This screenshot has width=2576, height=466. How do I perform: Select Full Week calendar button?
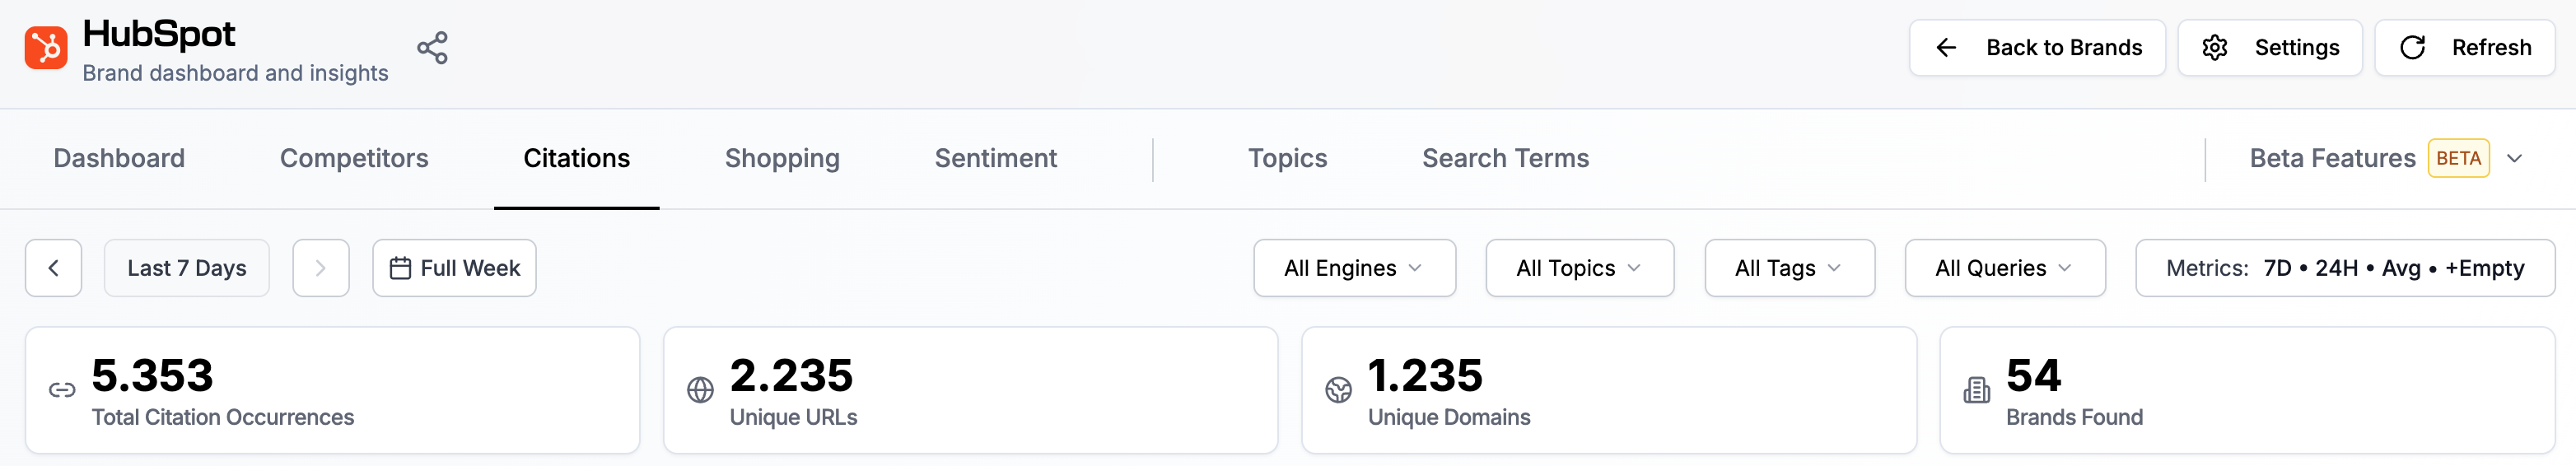454,268
